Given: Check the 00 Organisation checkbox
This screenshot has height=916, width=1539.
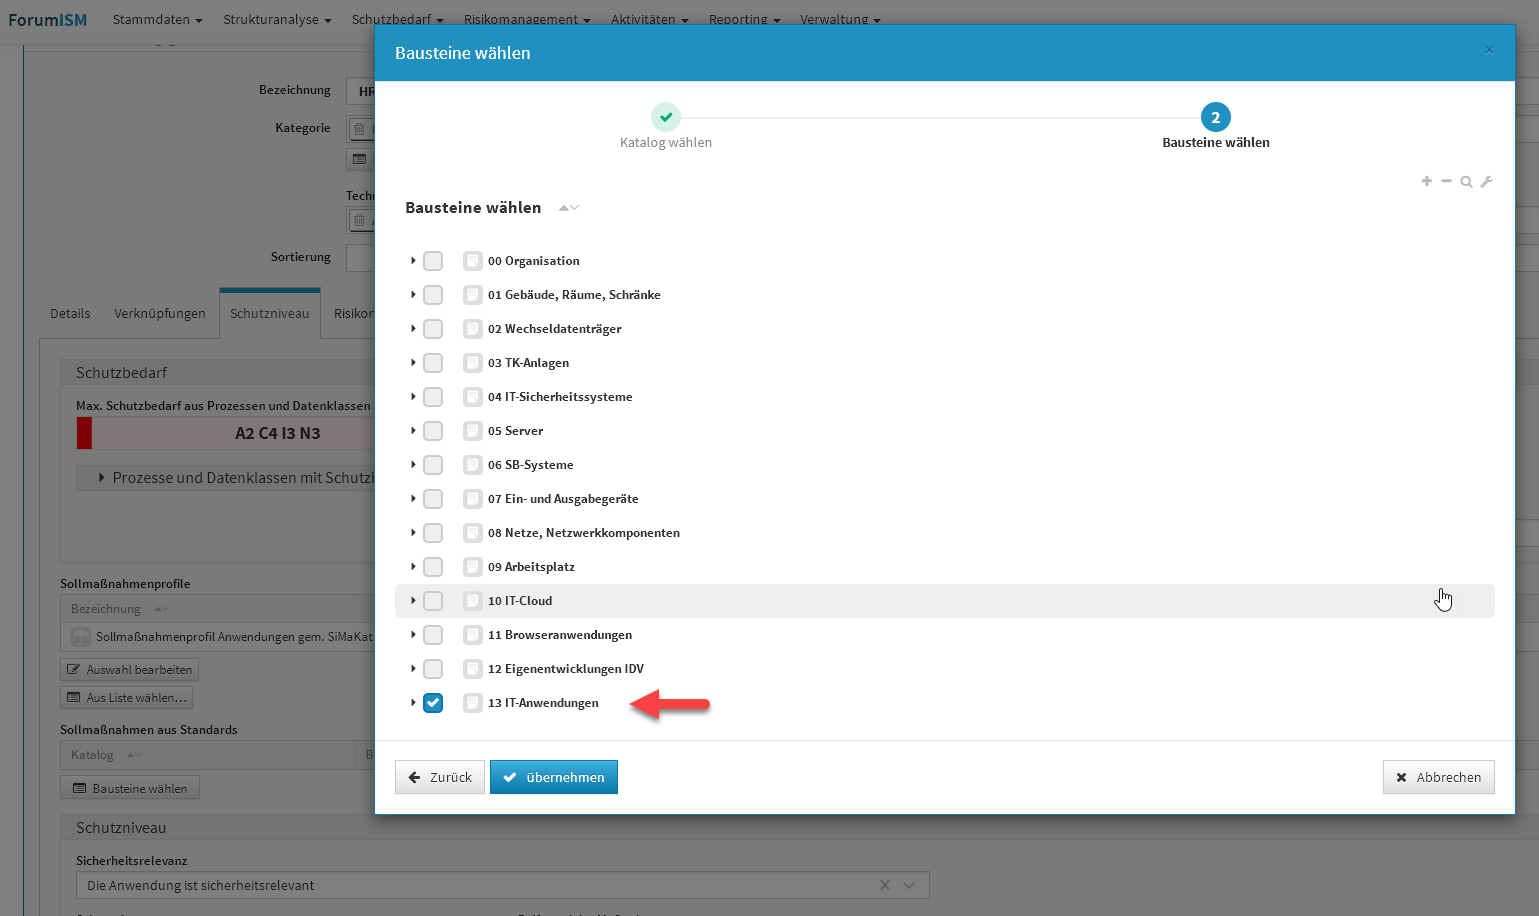Looking at the screenshot, I should click(433, 261).
